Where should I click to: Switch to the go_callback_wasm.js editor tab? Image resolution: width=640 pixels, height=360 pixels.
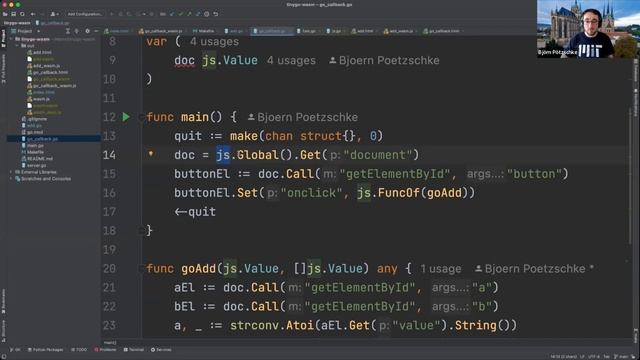pyautogui.click(x=163, y=31)
